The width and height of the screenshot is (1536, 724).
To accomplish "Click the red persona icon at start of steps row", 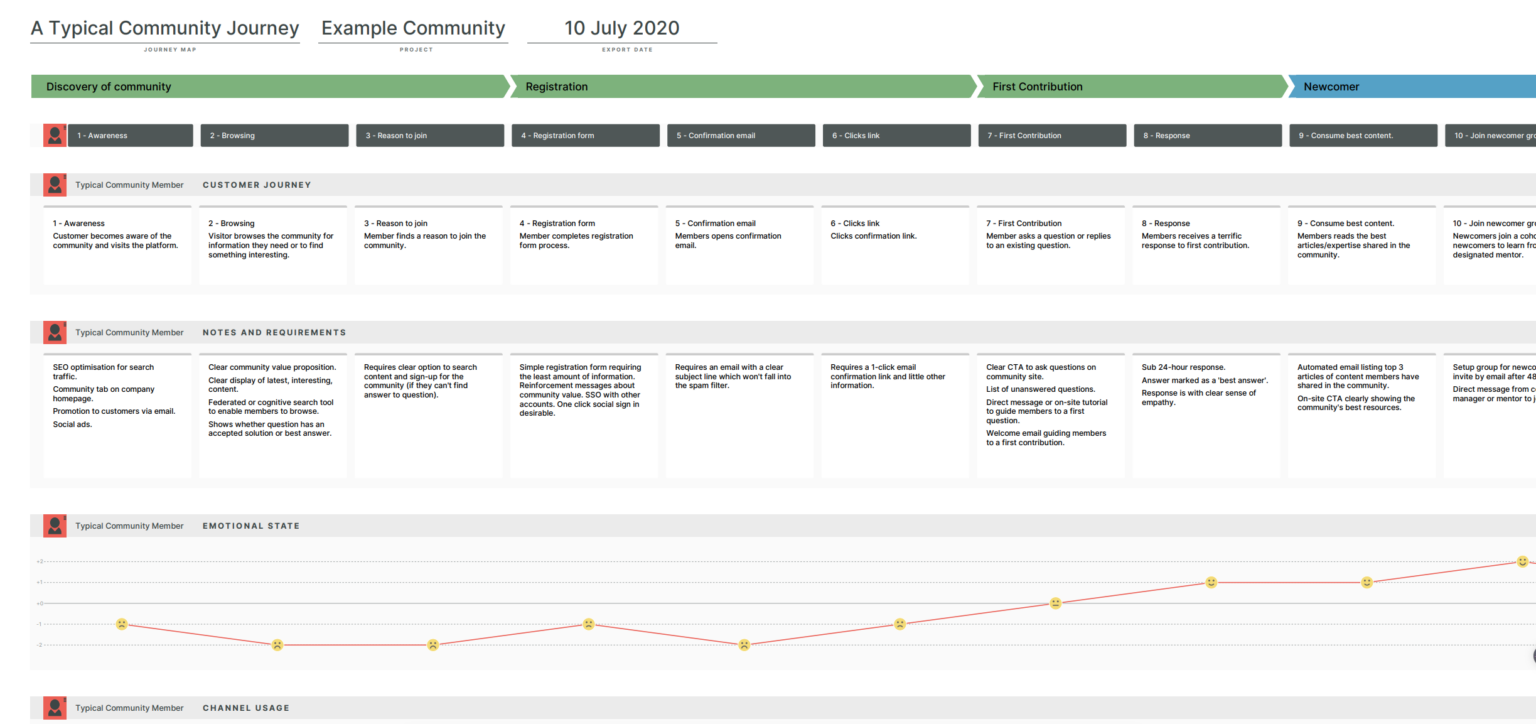I will point(54,135).
